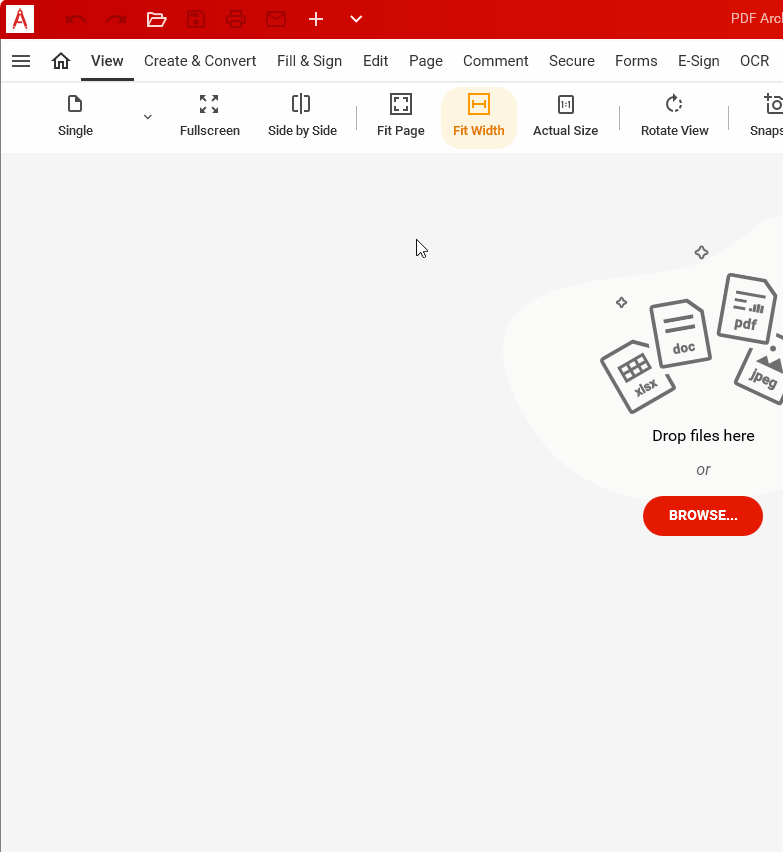Click the BROWSE... button
Screen dimensions: 783x852
tap(703, 516)
